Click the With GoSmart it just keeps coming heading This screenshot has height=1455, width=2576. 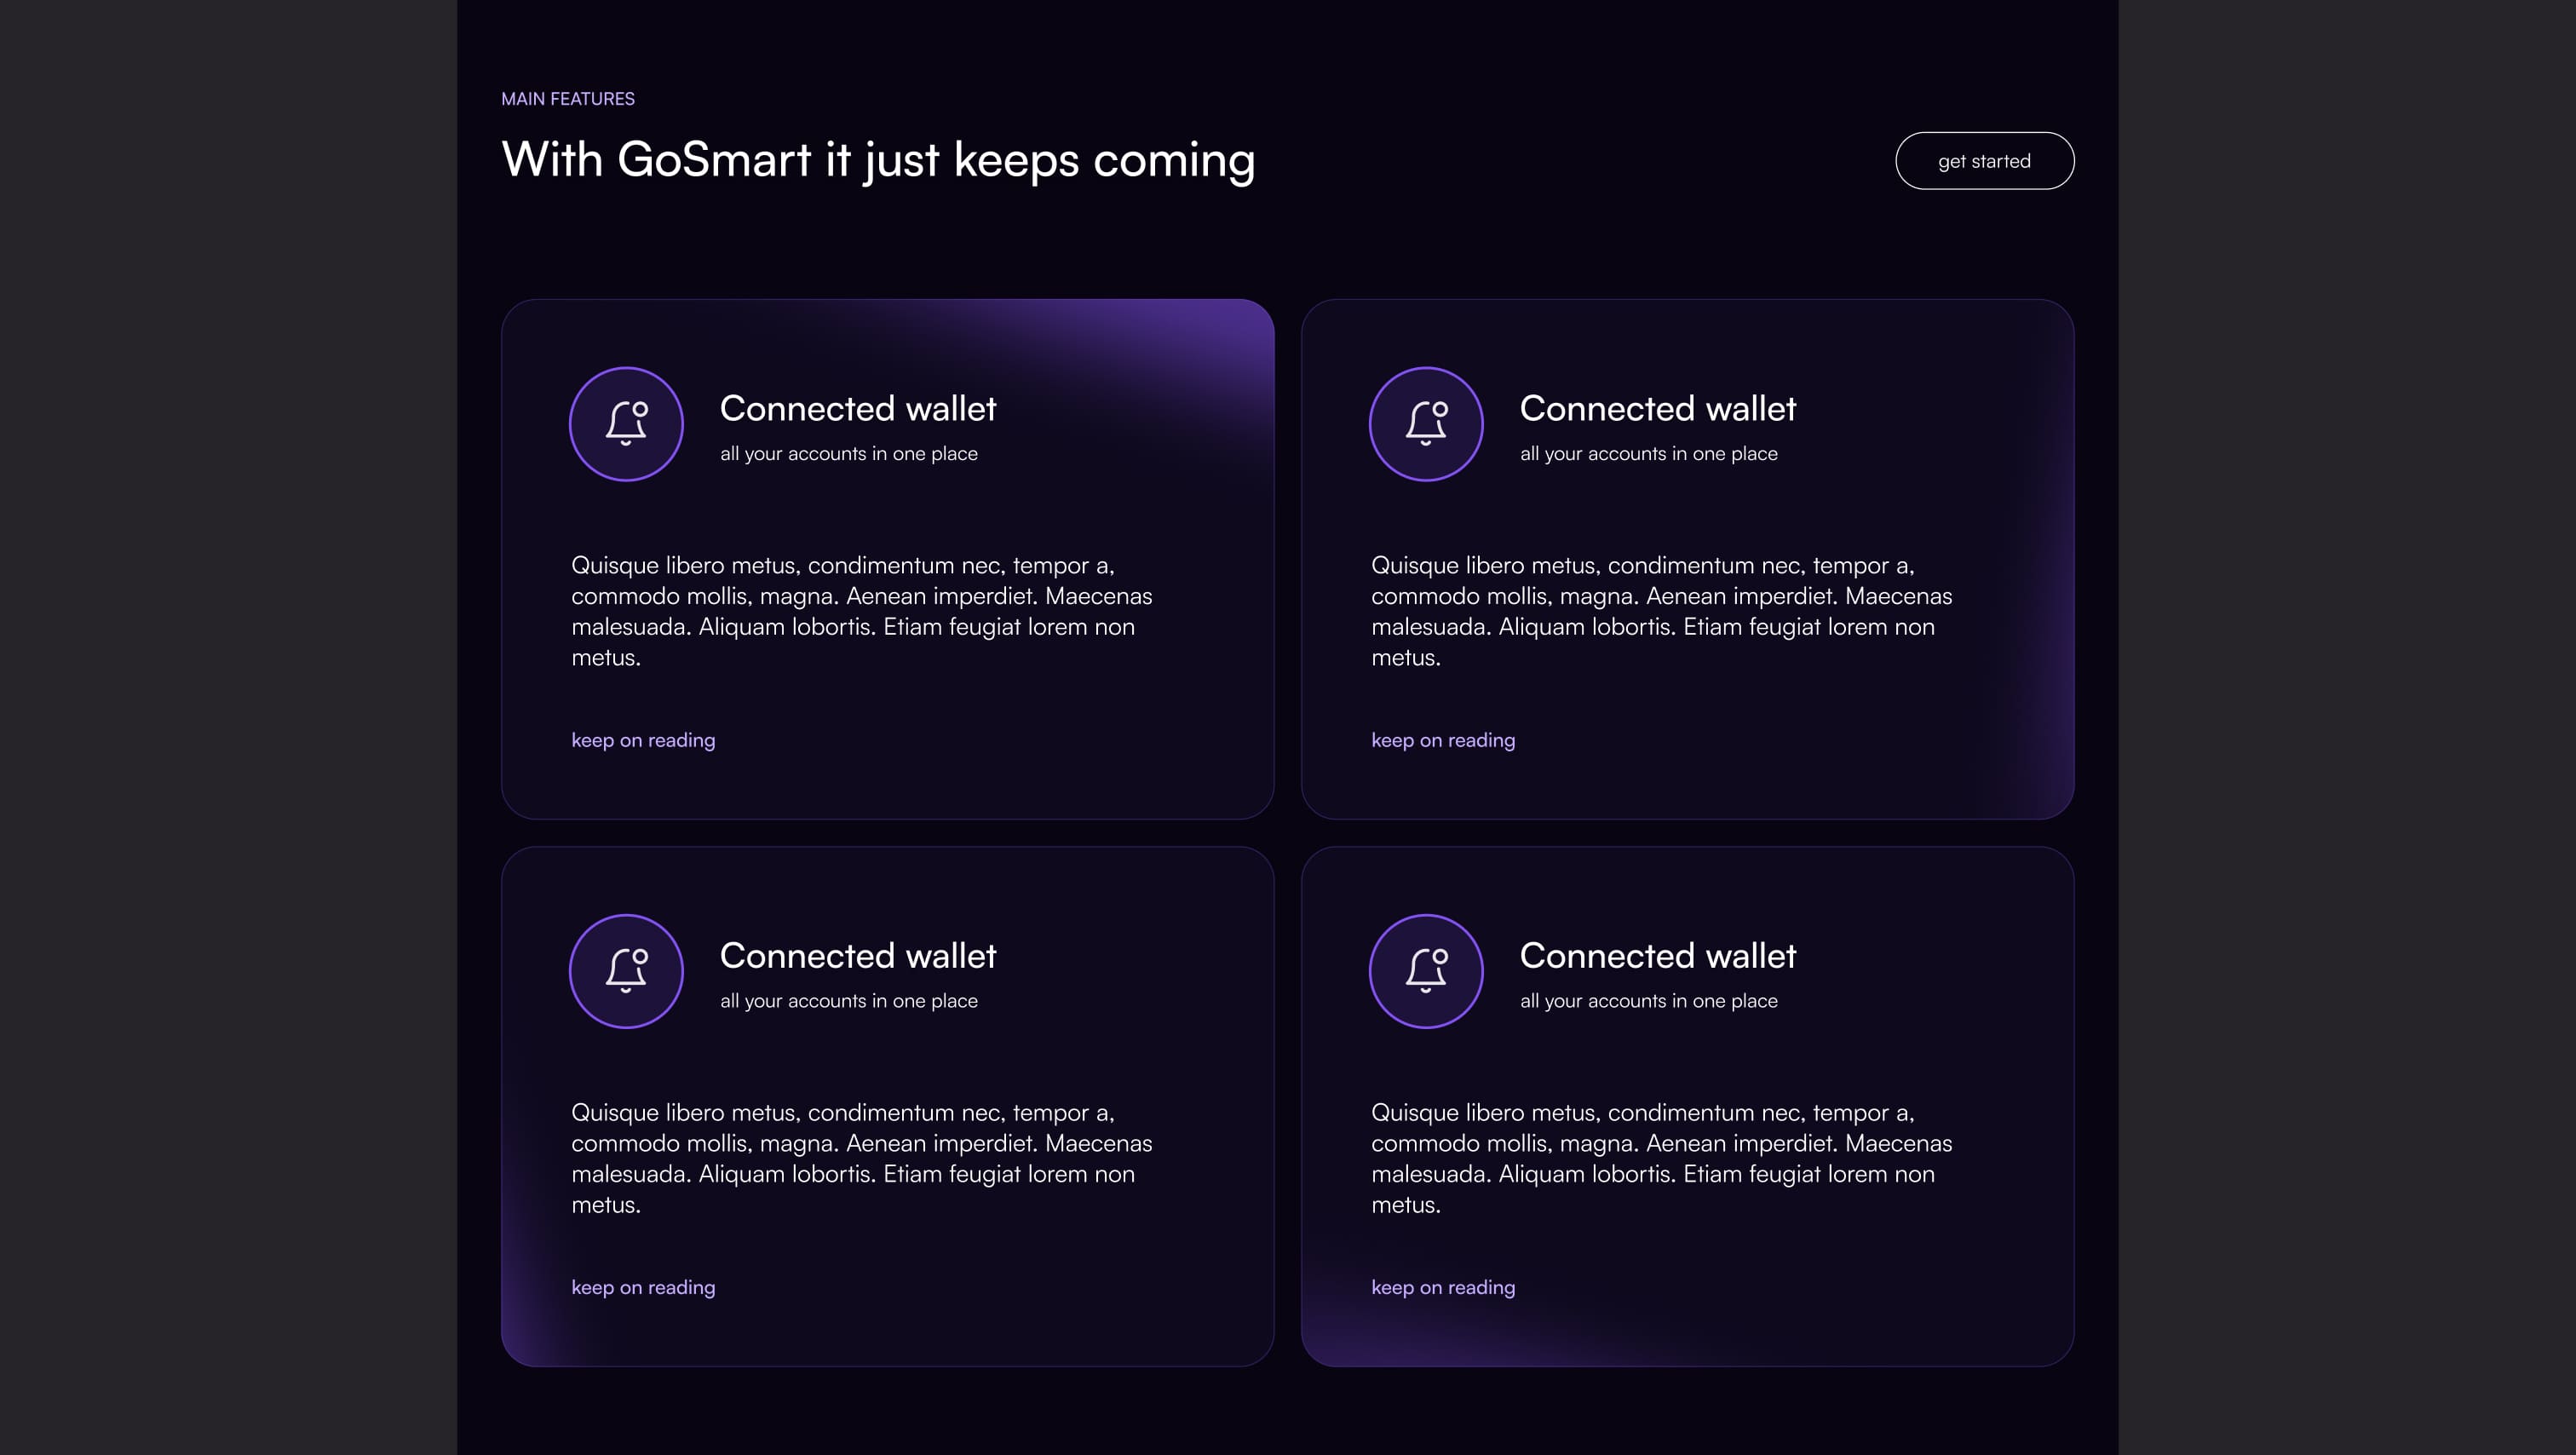point(878,160)
